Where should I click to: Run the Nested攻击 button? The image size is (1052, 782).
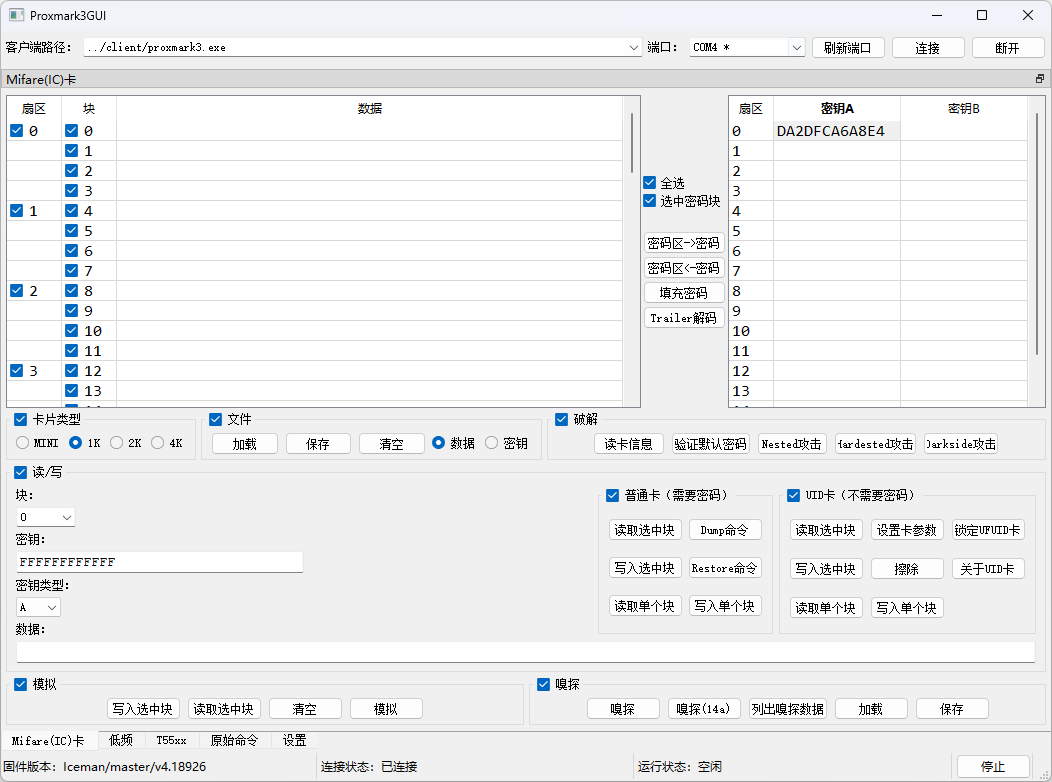pos(792,443)
